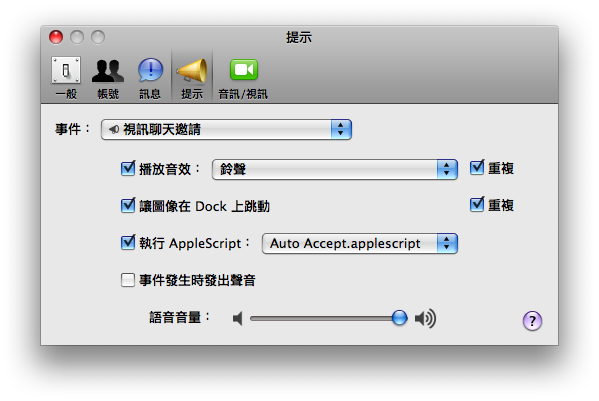
Task: Click the loud volume speaker icon
Action: pos(425,318)
